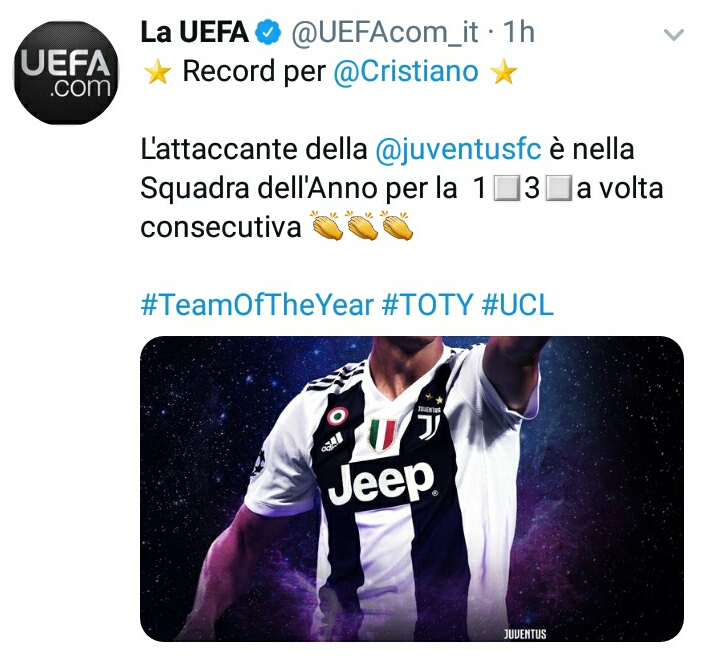This screenshot has width=707, height=660.
Task: Click the tweet text 'consecutiva'
Action: 221,227
